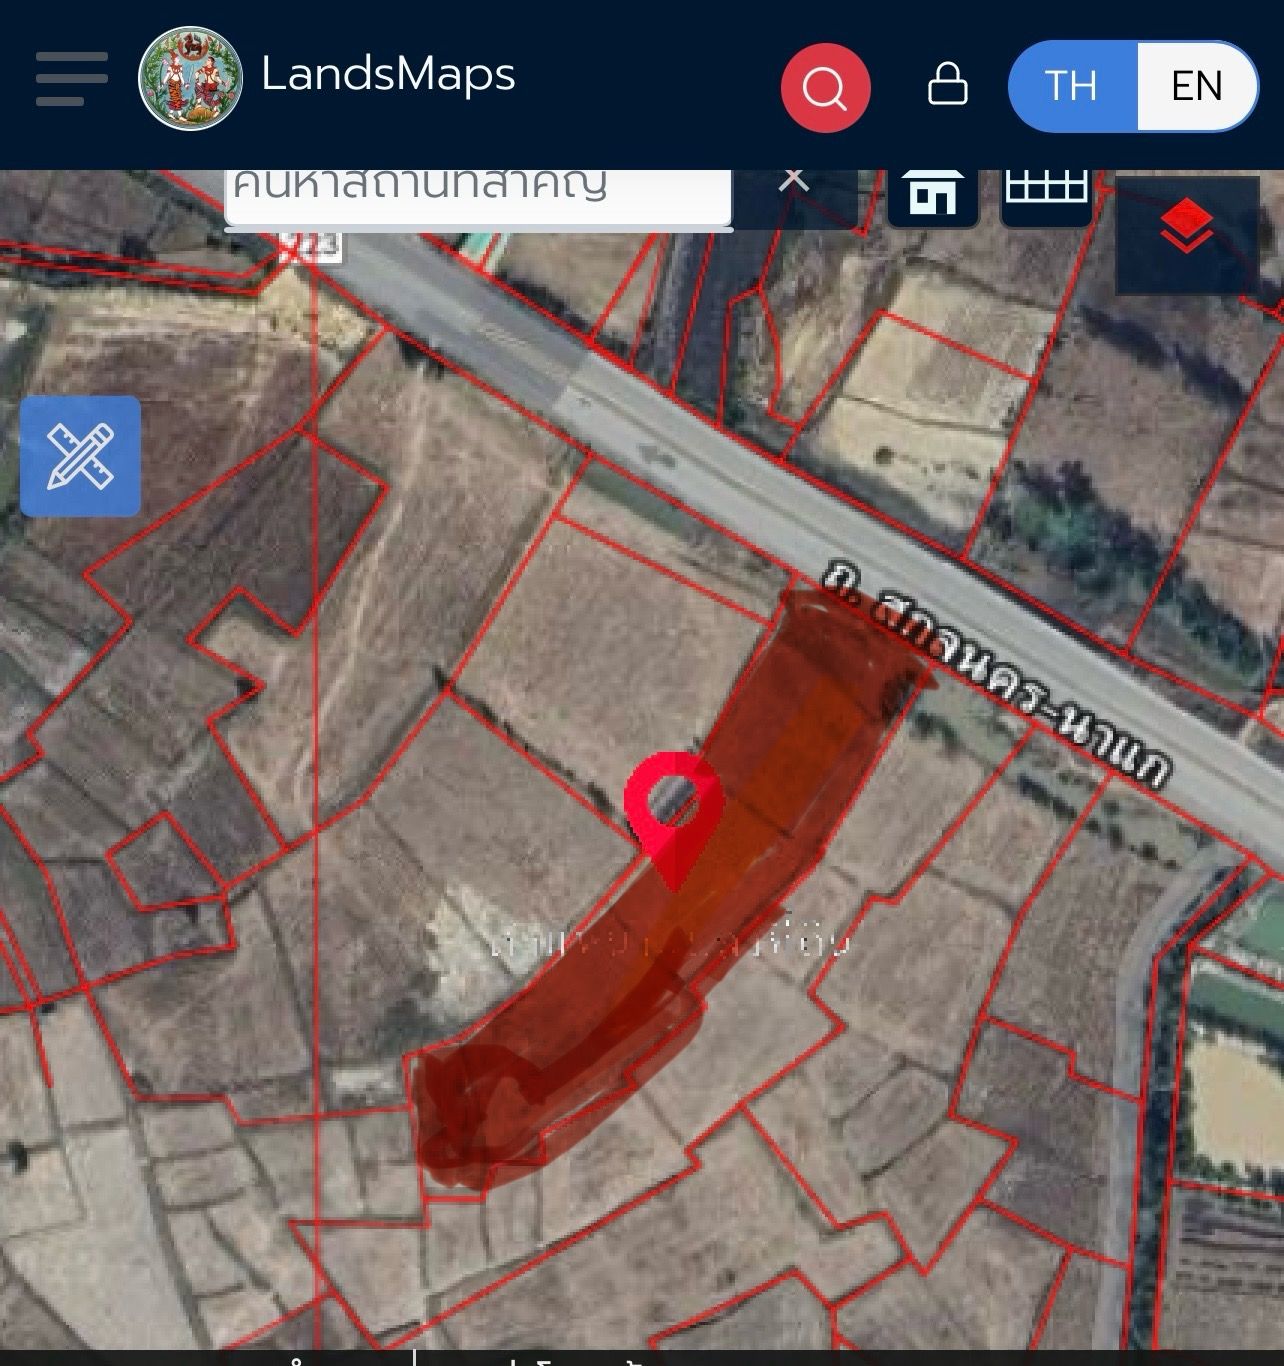1284x1366 pixels.
Task: Click the padlock login icon
Action: point(947,84)
